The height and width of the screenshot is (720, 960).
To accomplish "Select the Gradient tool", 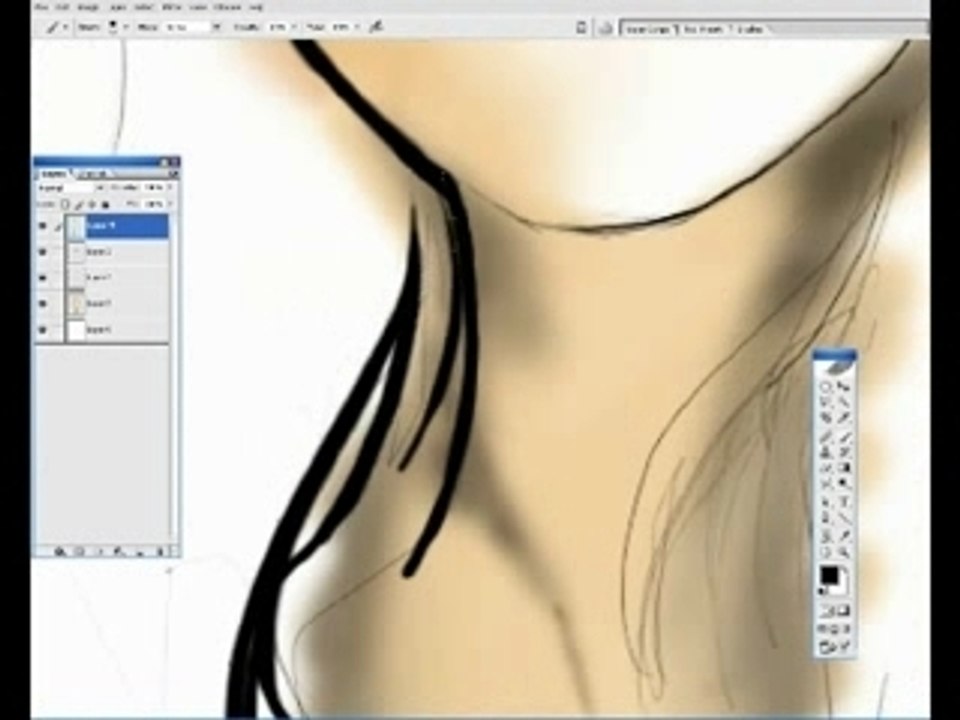I will click(x=844, y=467).
